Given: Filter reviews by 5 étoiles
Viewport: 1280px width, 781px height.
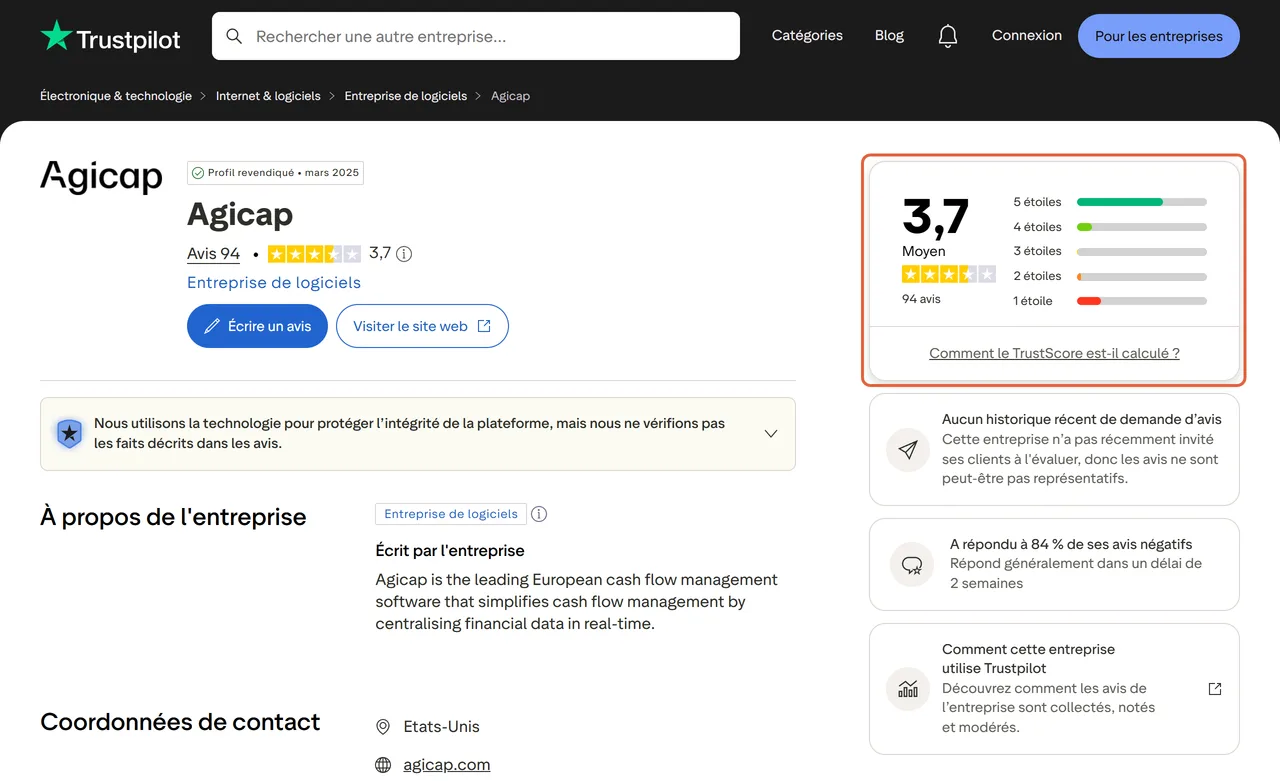Looking at the screenshot, I should [x=1110, y=202].
